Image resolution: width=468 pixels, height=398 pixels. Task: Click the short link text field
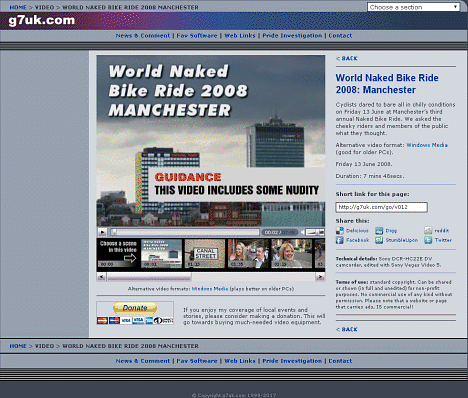pos(381,207)
